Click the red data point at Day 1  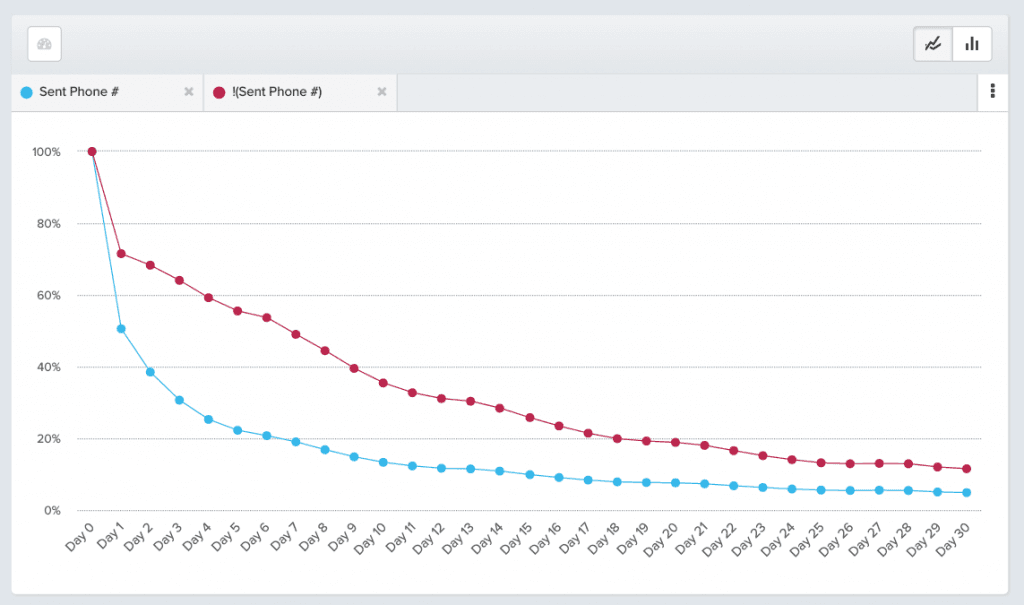(121, 254)
